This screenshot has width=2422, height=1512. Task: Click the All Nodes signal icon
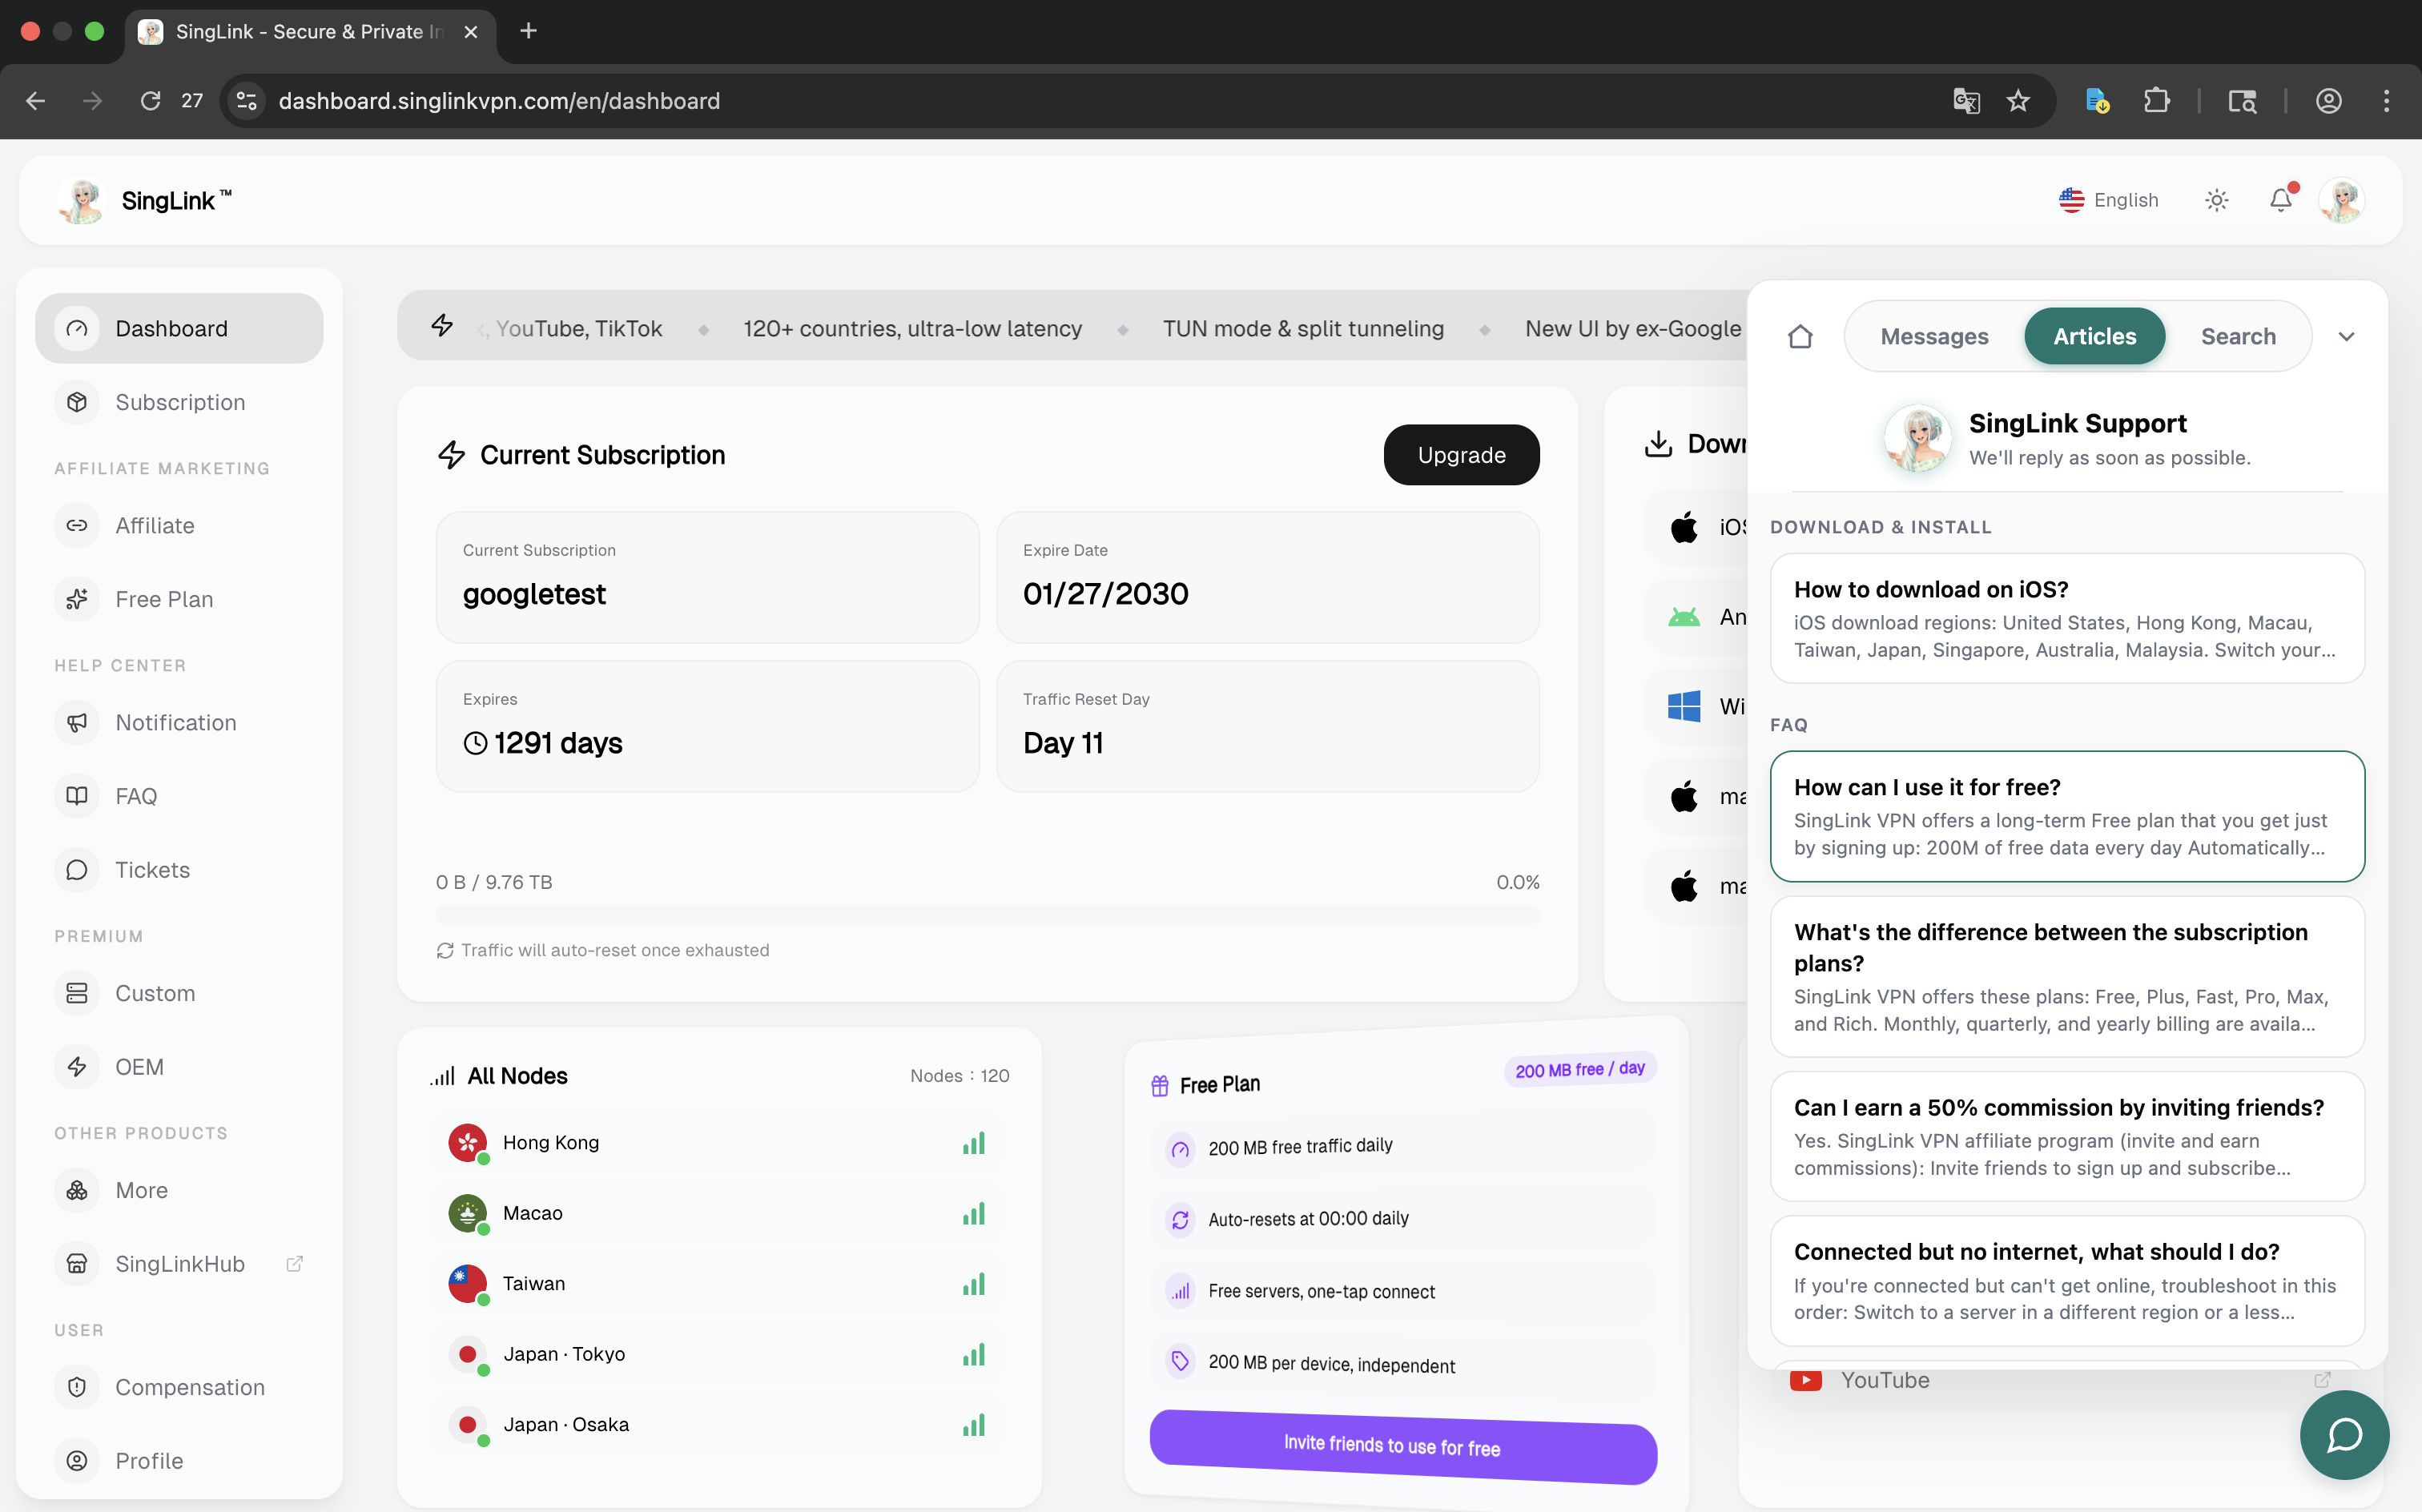pyautogui.click(x=442, y=1076)
